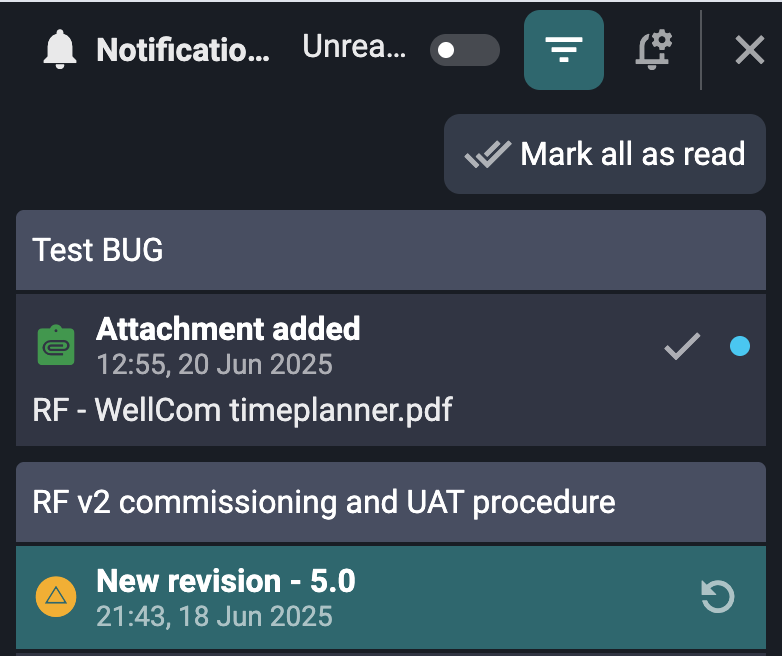782x656 pixels.
Task: Click the yellow triangle revision icon
Action: click(57, 597)
